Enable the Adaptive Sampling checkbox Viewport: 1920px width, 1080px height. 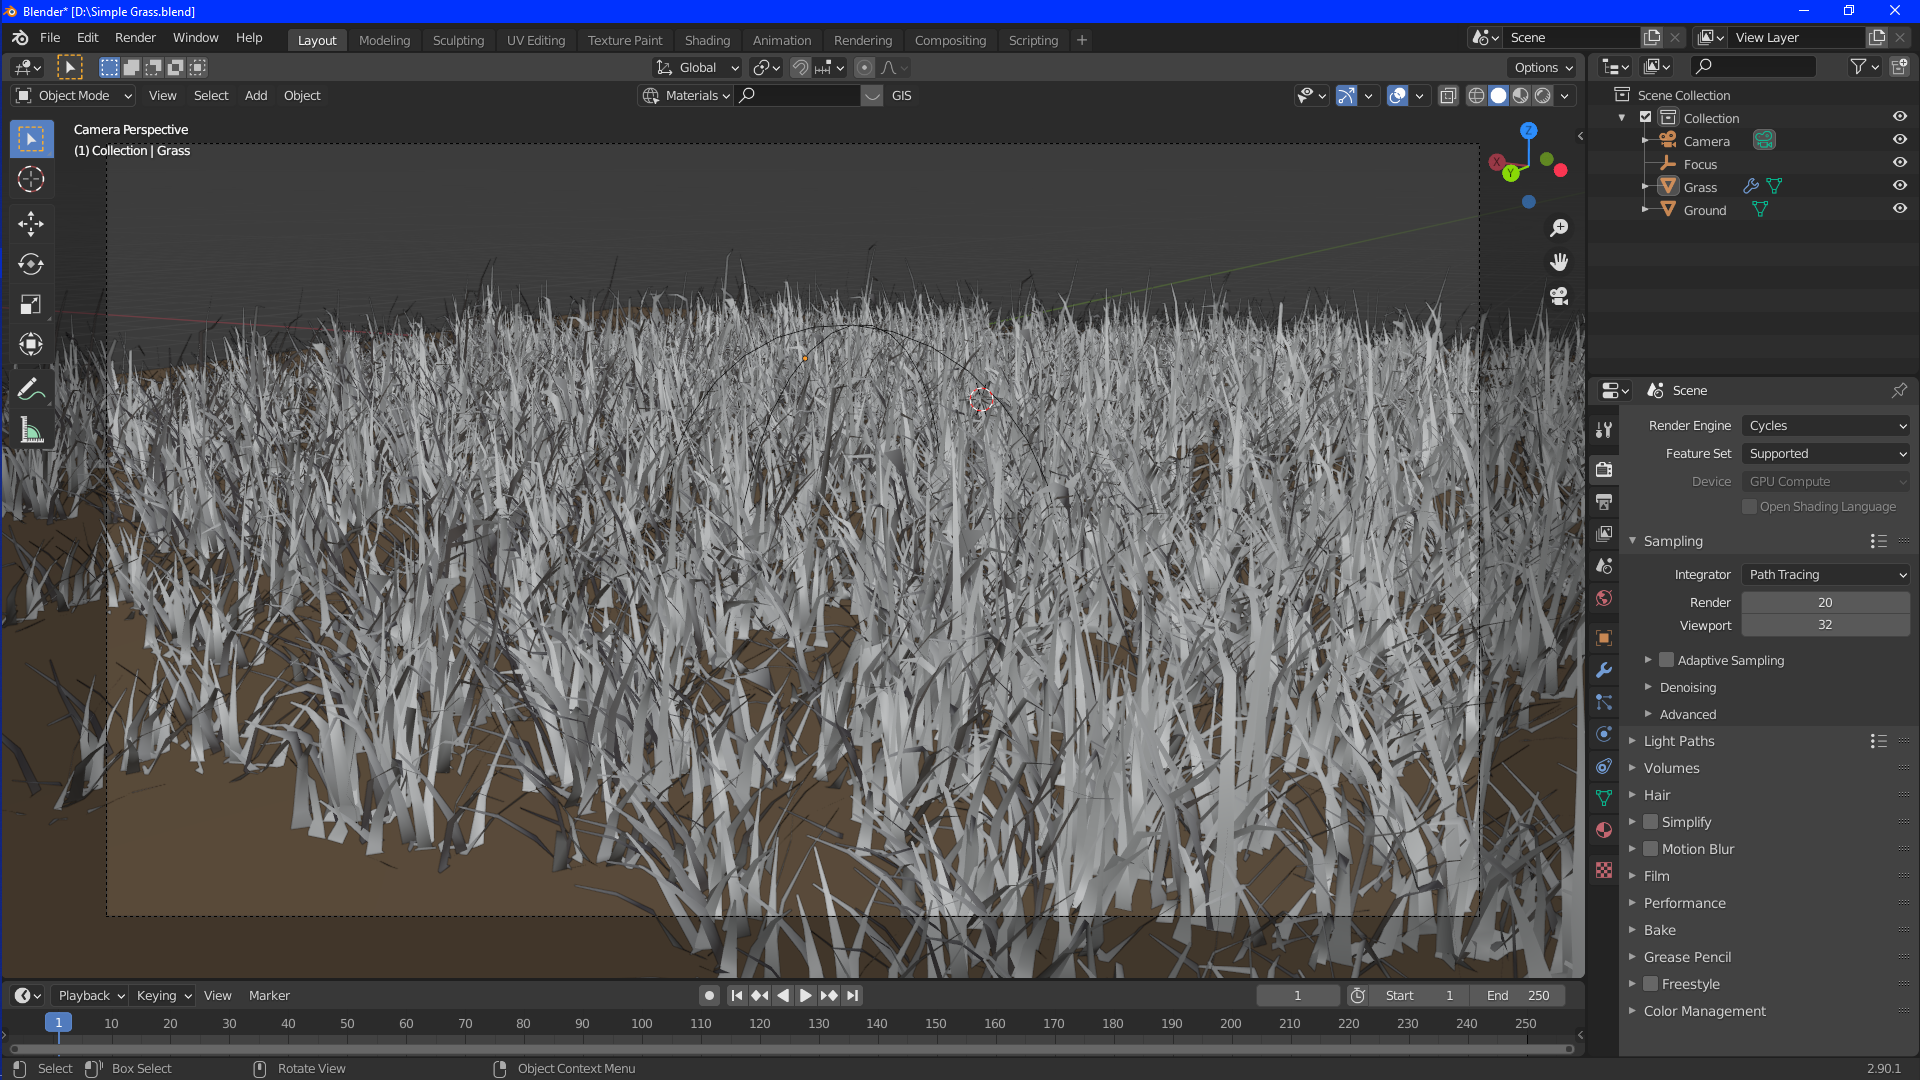point(1666,660)
